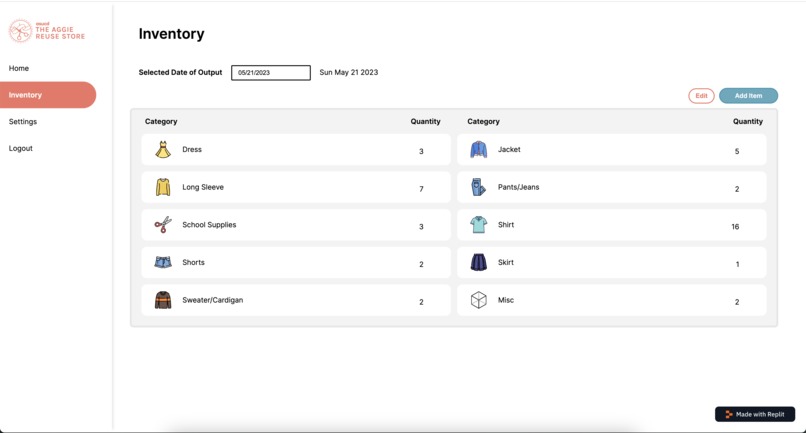This screenshot has height=433, width=806.
Task: Click the Aggie Reuse Store logo
Action: (47, 31)
